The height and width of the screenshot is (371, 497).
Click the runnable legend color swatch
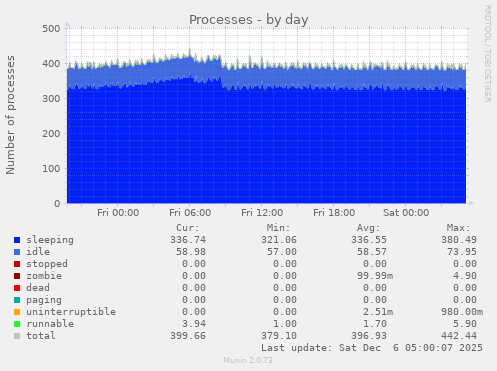pos(17,324)
